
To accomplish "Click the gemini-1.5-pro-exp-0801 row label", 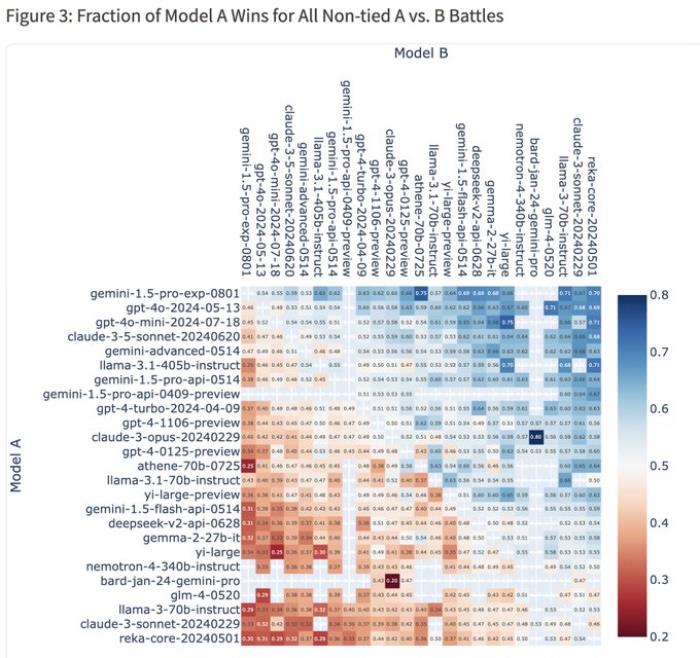I will click(x=165, y=293).
